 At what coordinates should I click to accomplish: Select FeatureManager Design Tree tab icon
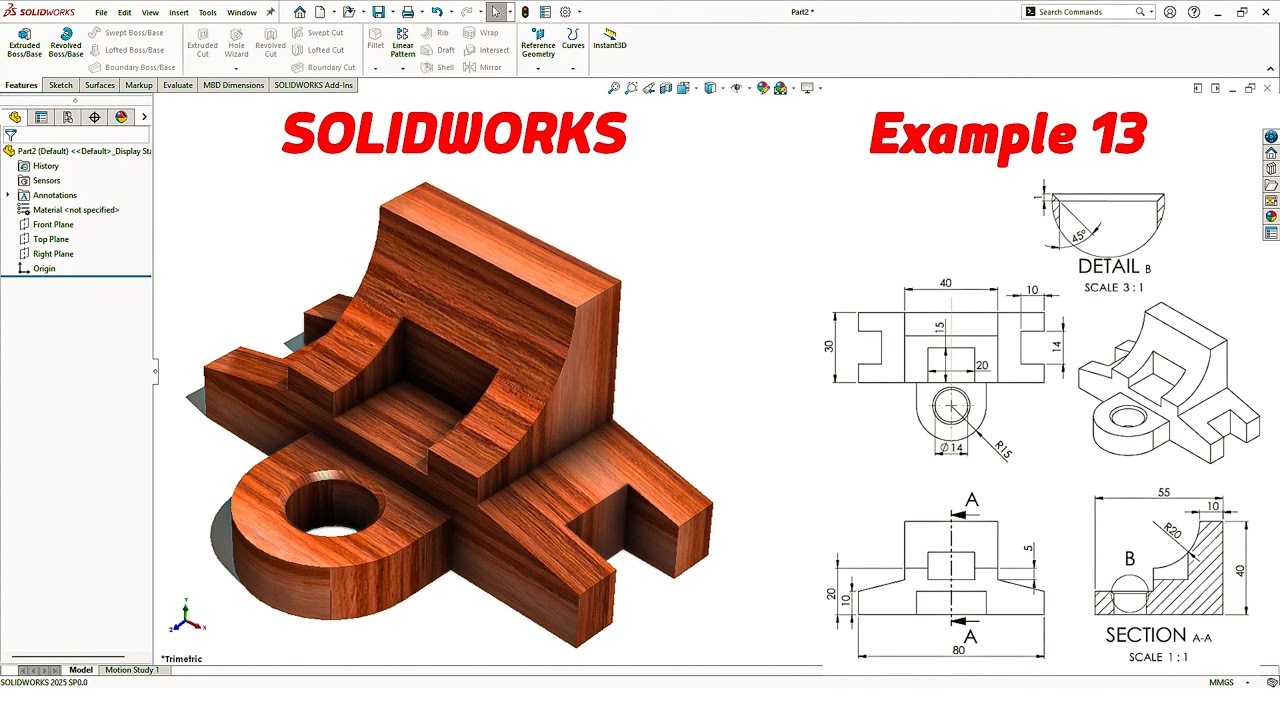tap(15, 117)
